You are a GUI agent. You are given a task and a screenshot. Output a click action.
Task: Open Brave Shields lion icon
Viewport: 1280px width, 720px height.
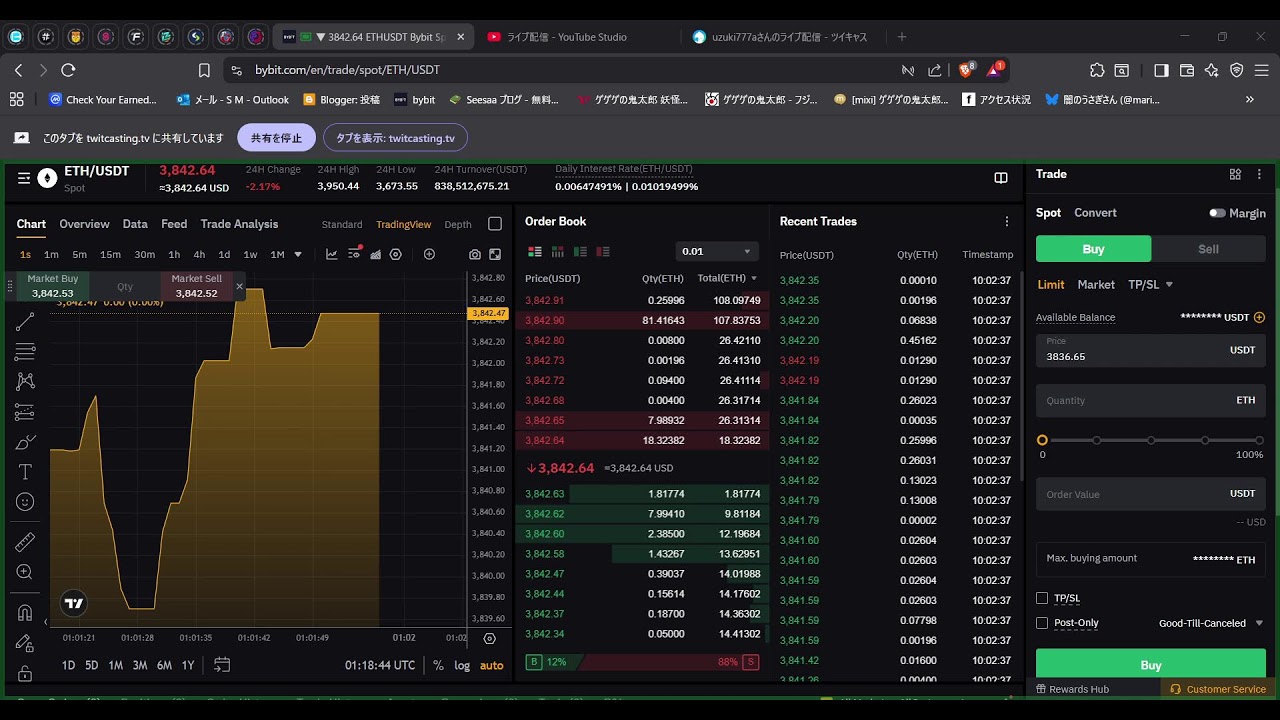[x=967, y=70]
